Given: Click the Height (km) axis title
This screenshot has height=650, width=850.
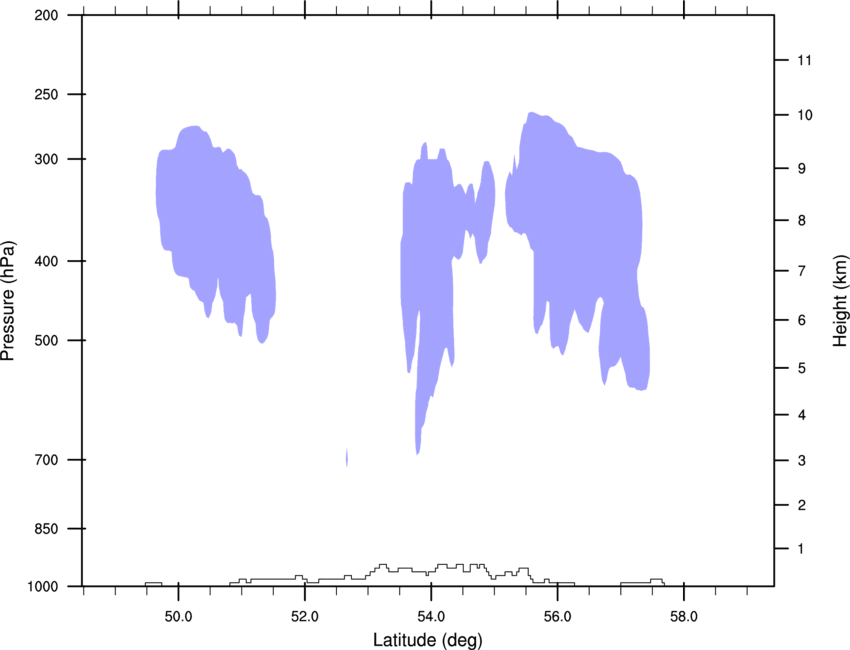Looking at the screenshot, I should (x=840, y=300).
